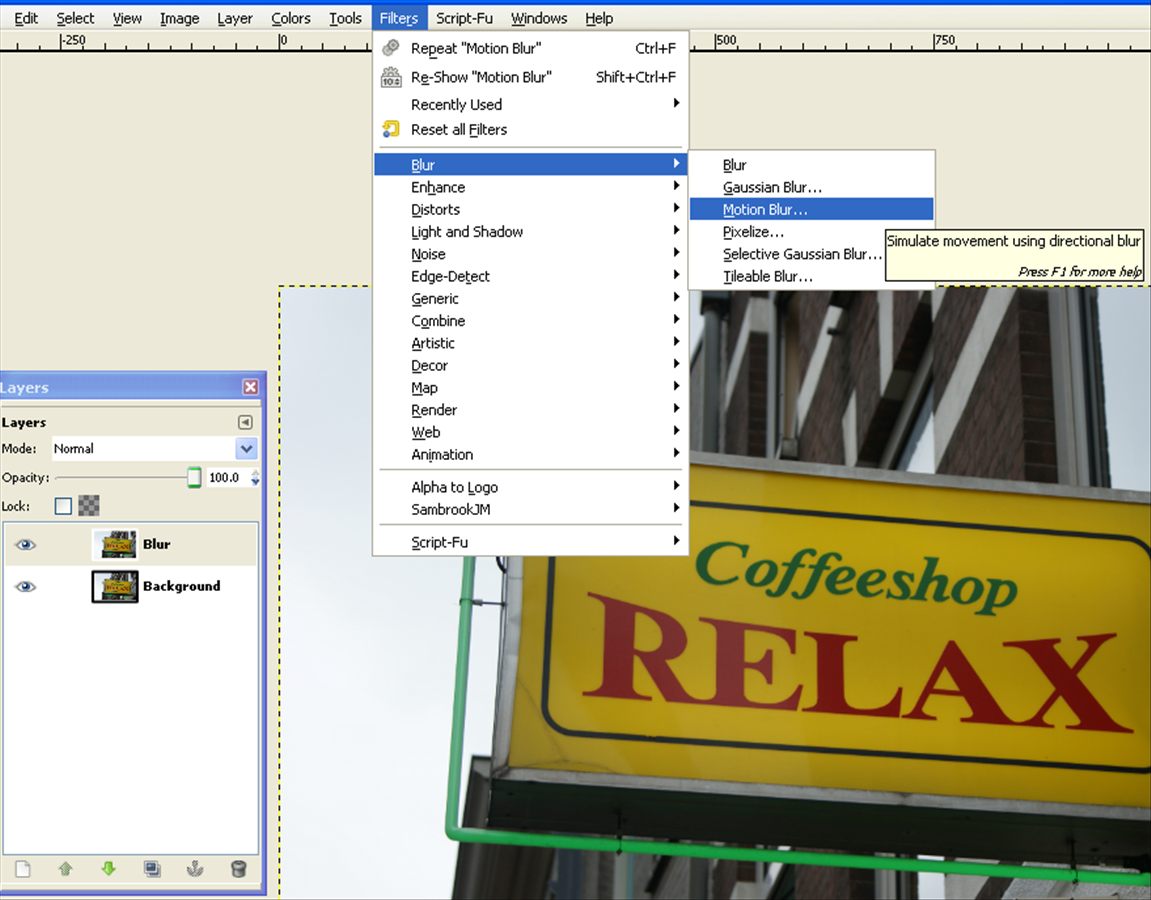The height and width of the screenshot is (900, 1151).
Task: Open the Edit menu
Action: 26,18
